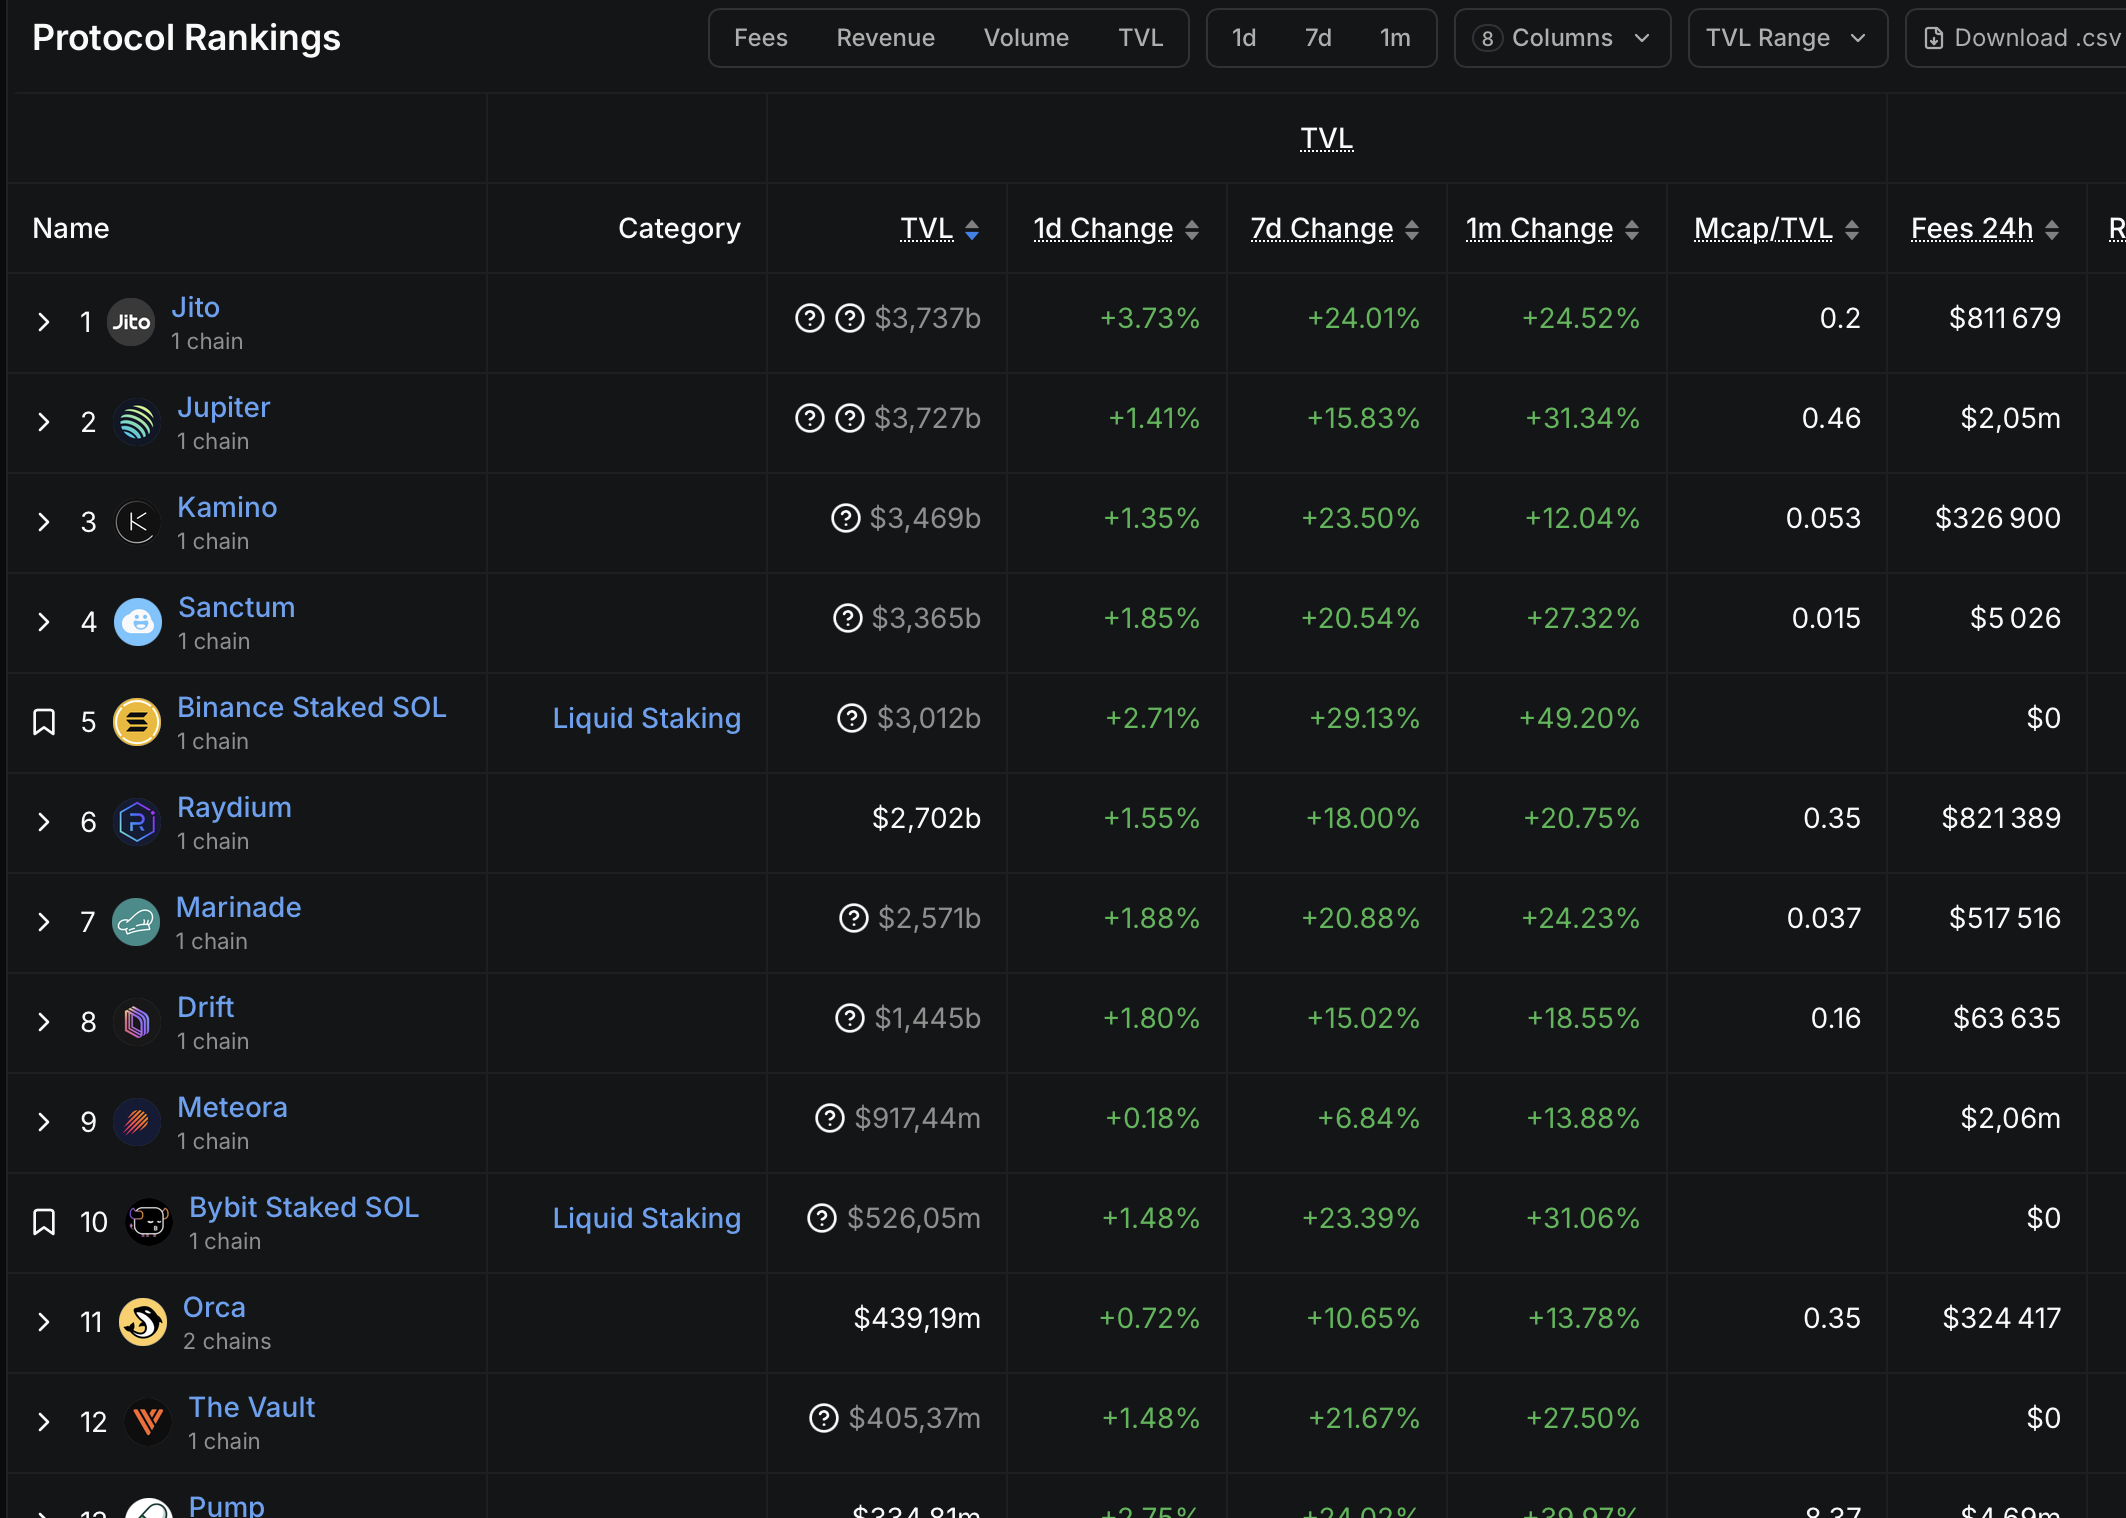
Task: Click the Download .csv file icon
Action: [x=1934, y=38]
